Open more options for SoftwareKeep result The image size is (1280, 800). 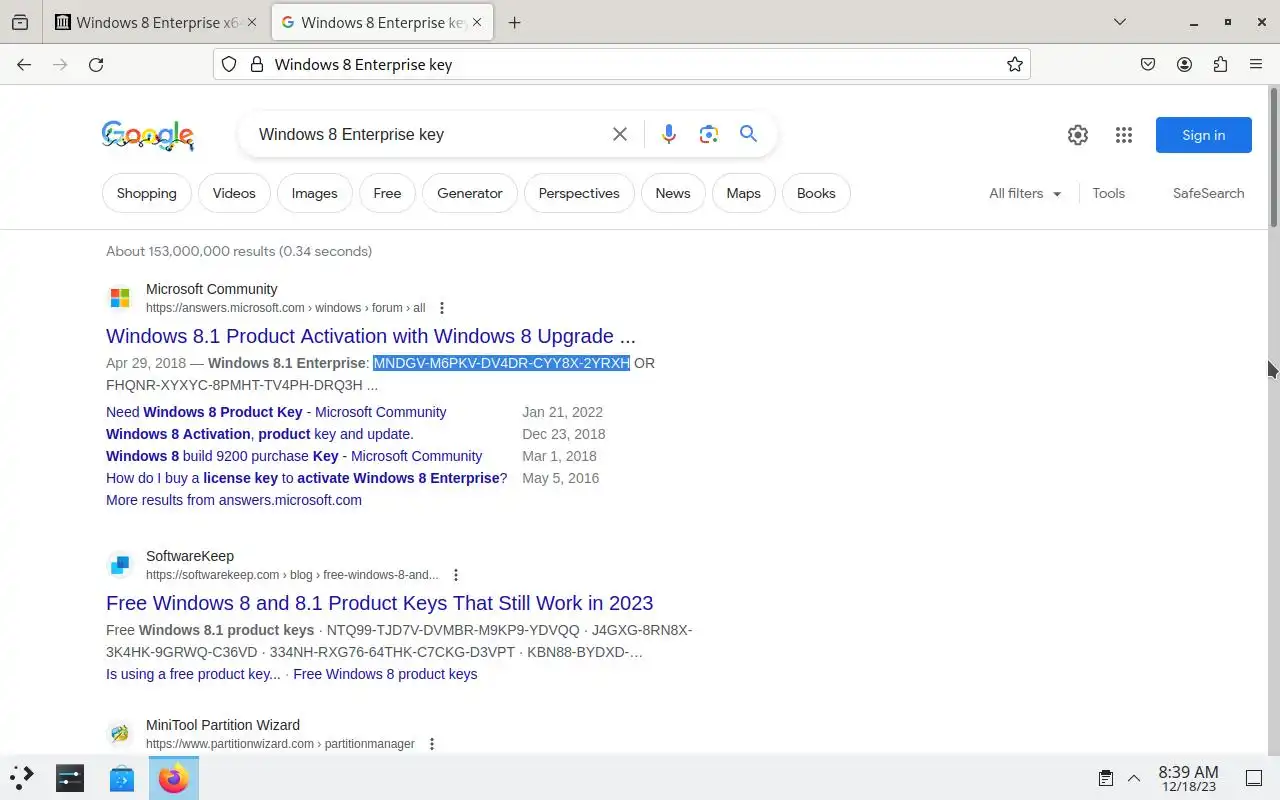(456, 575)
